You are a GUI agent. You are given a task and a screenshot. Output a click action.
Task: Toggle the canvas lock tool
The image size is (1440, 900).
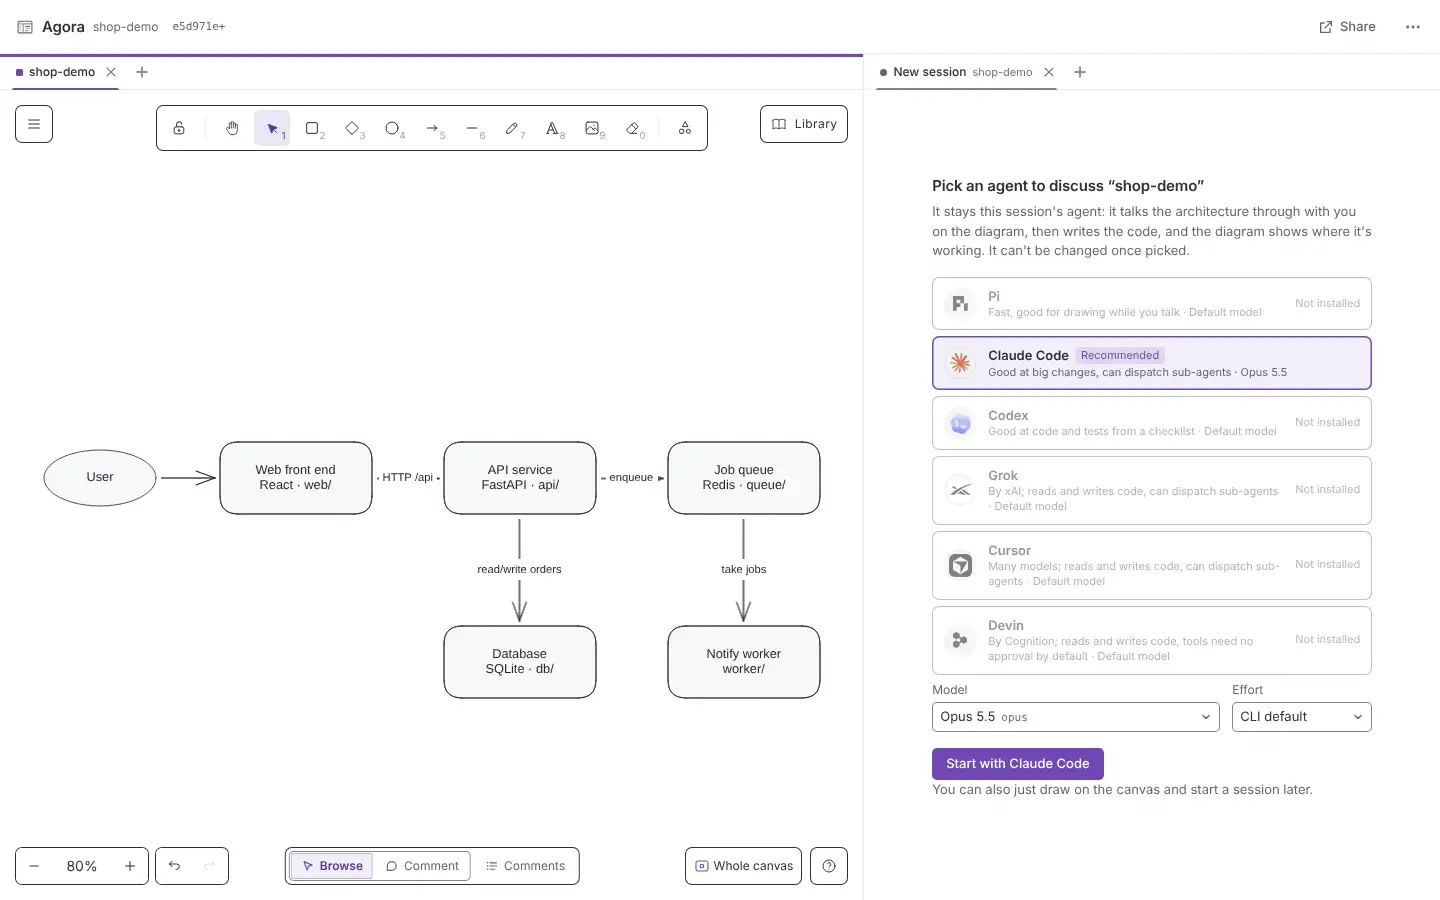coord(179,128)
